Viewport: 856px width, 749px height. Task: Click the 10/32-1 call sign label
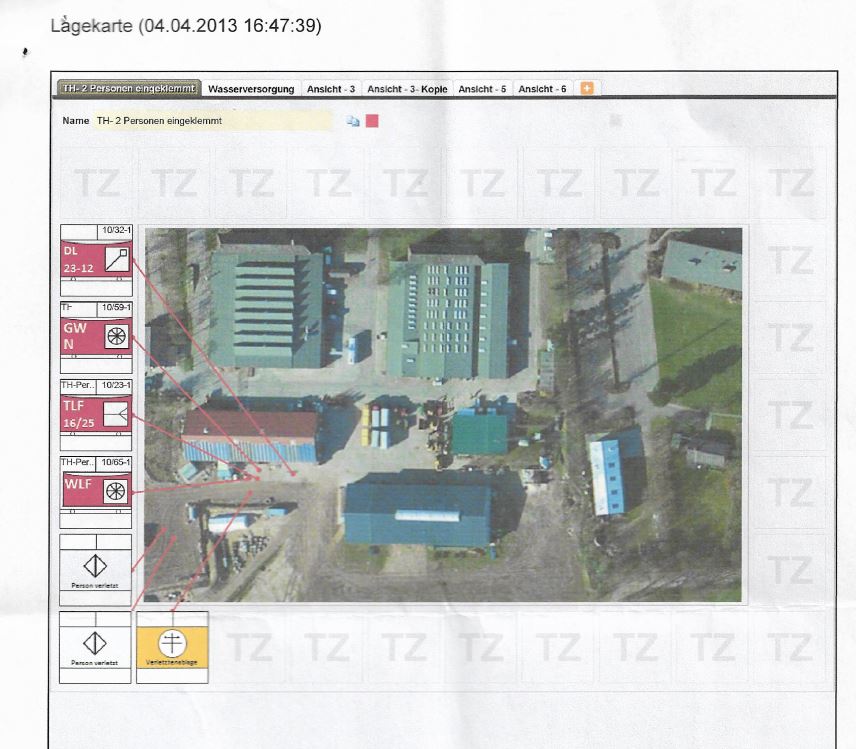click(x=115, y=232)
